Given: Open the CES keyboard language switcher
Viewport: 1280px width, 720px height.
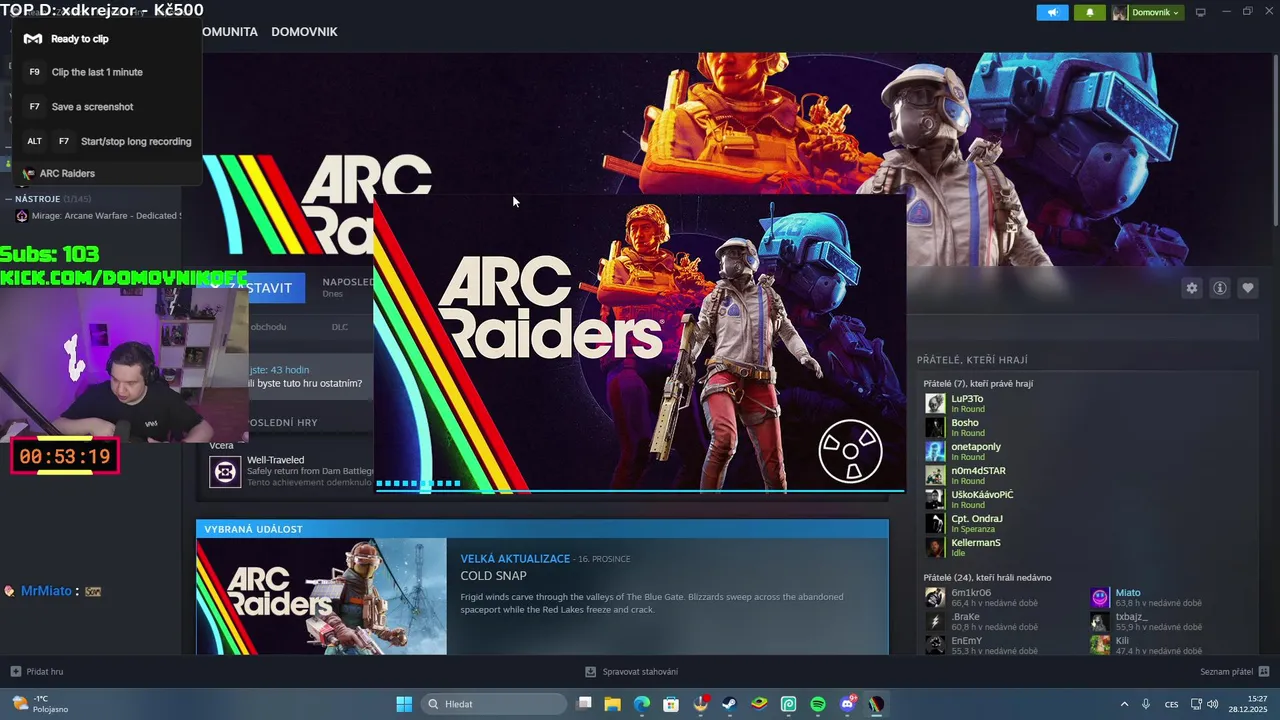Looking at the screenshot, I should [1171, 704].
